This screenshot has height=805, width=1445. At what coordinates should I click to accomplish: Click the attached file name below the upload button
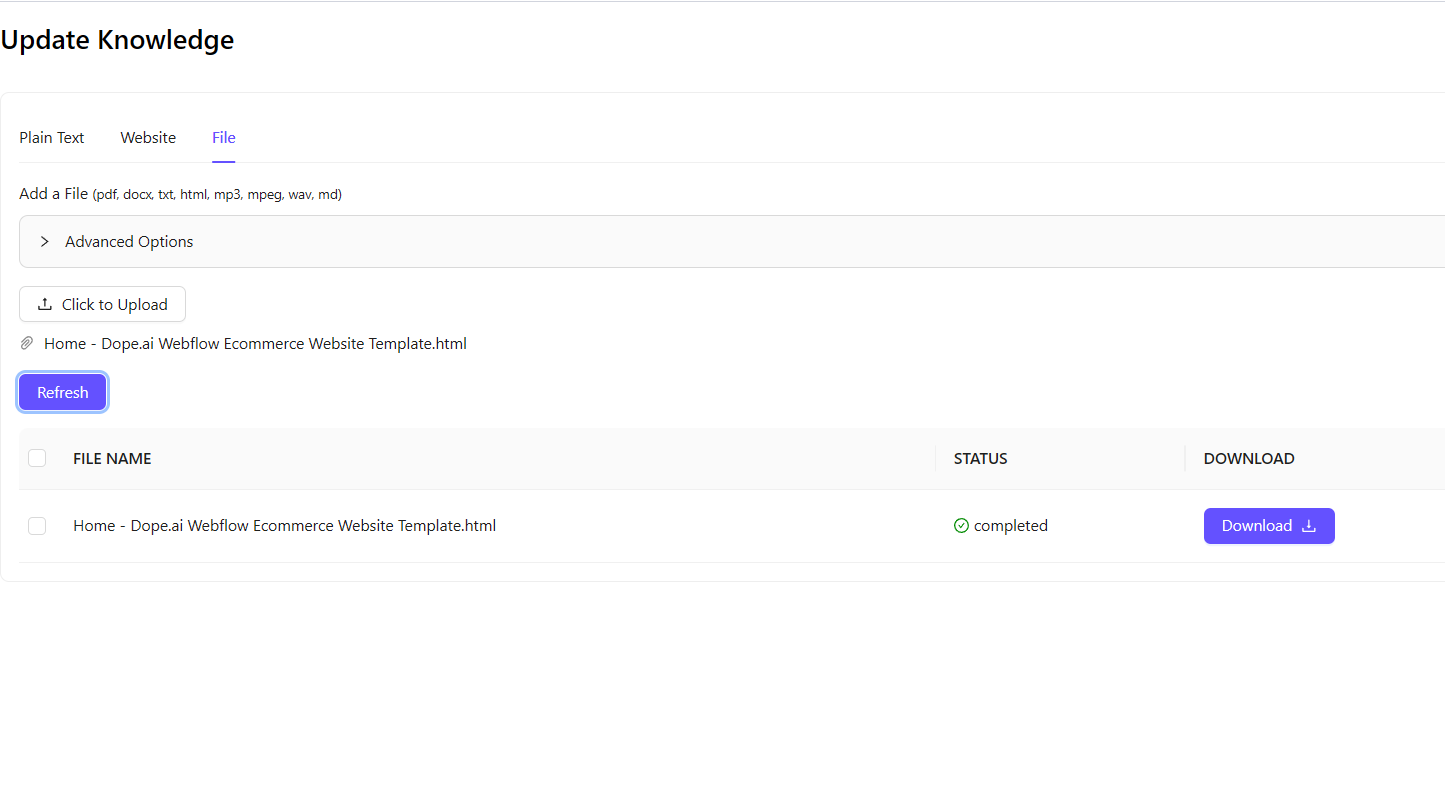coord(255,344)
